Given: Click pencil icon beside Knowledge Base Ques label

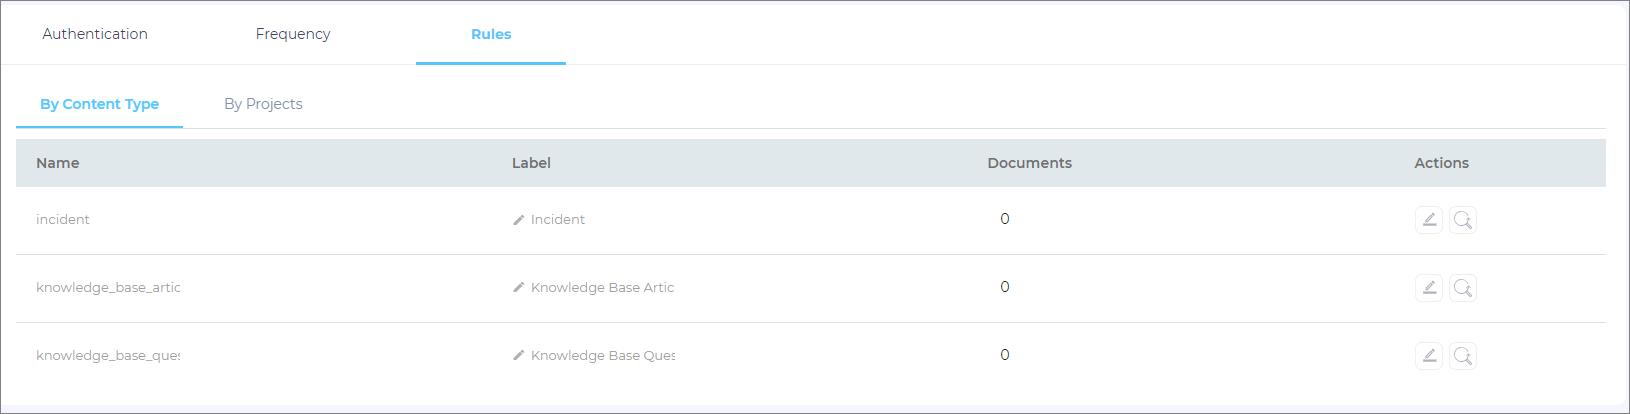Looking at the screenshot, I should (x=519, y=356).
